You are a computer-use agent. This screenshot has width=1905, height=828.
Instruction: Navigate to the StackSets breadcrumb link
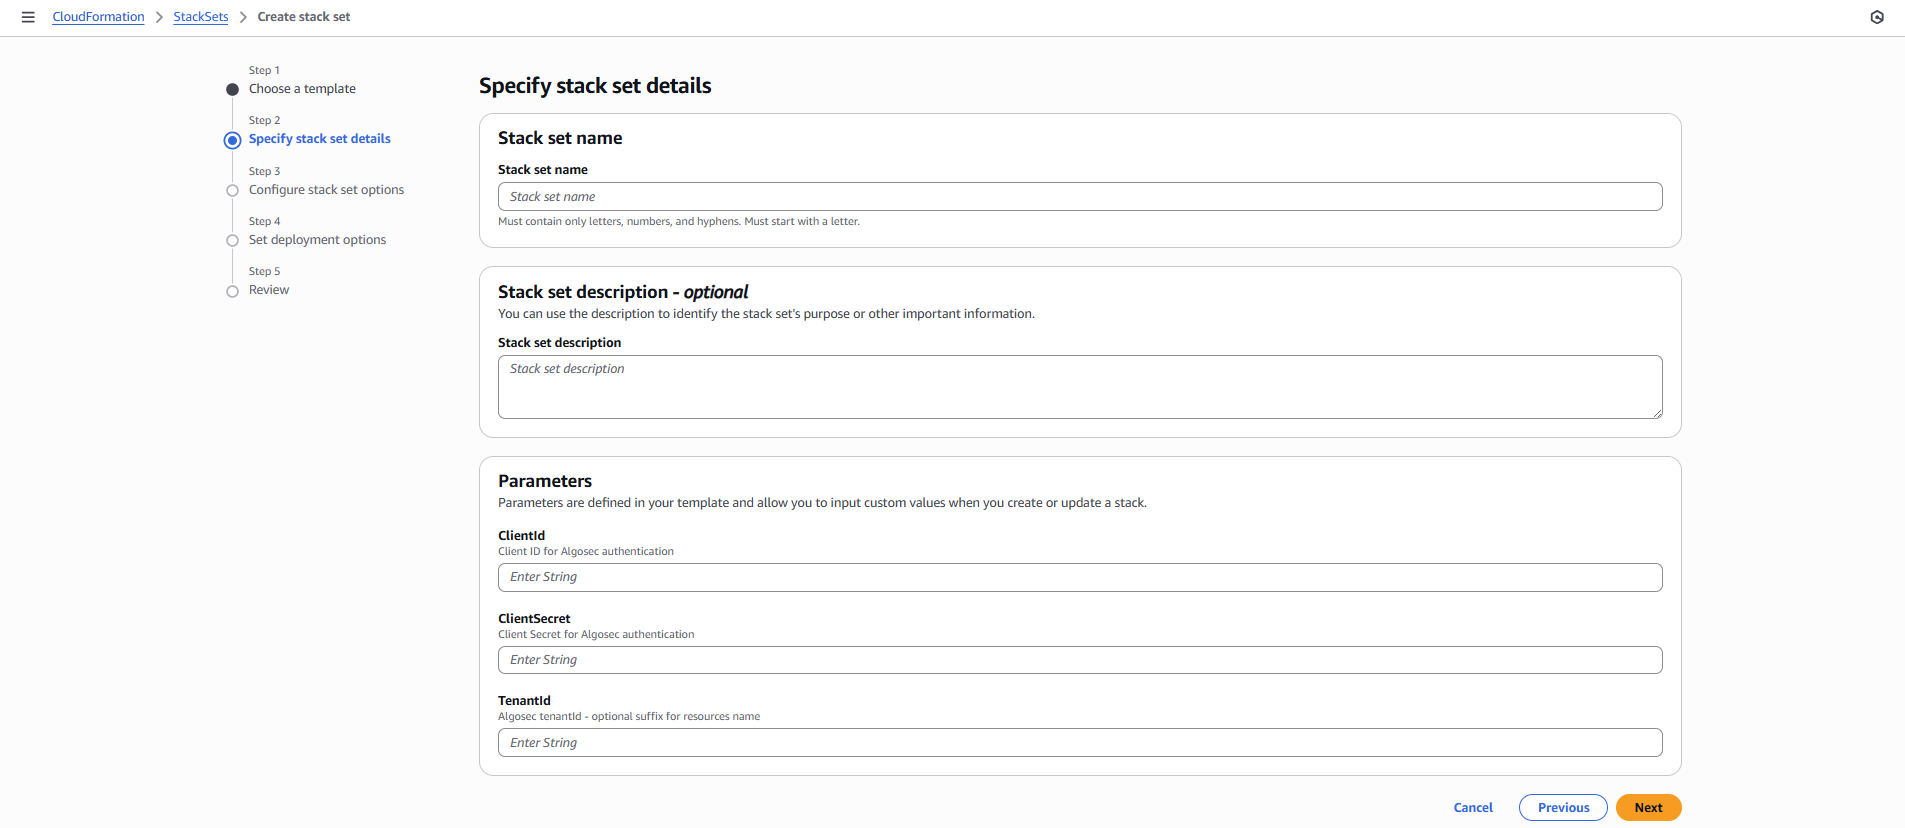pos(200,17)
